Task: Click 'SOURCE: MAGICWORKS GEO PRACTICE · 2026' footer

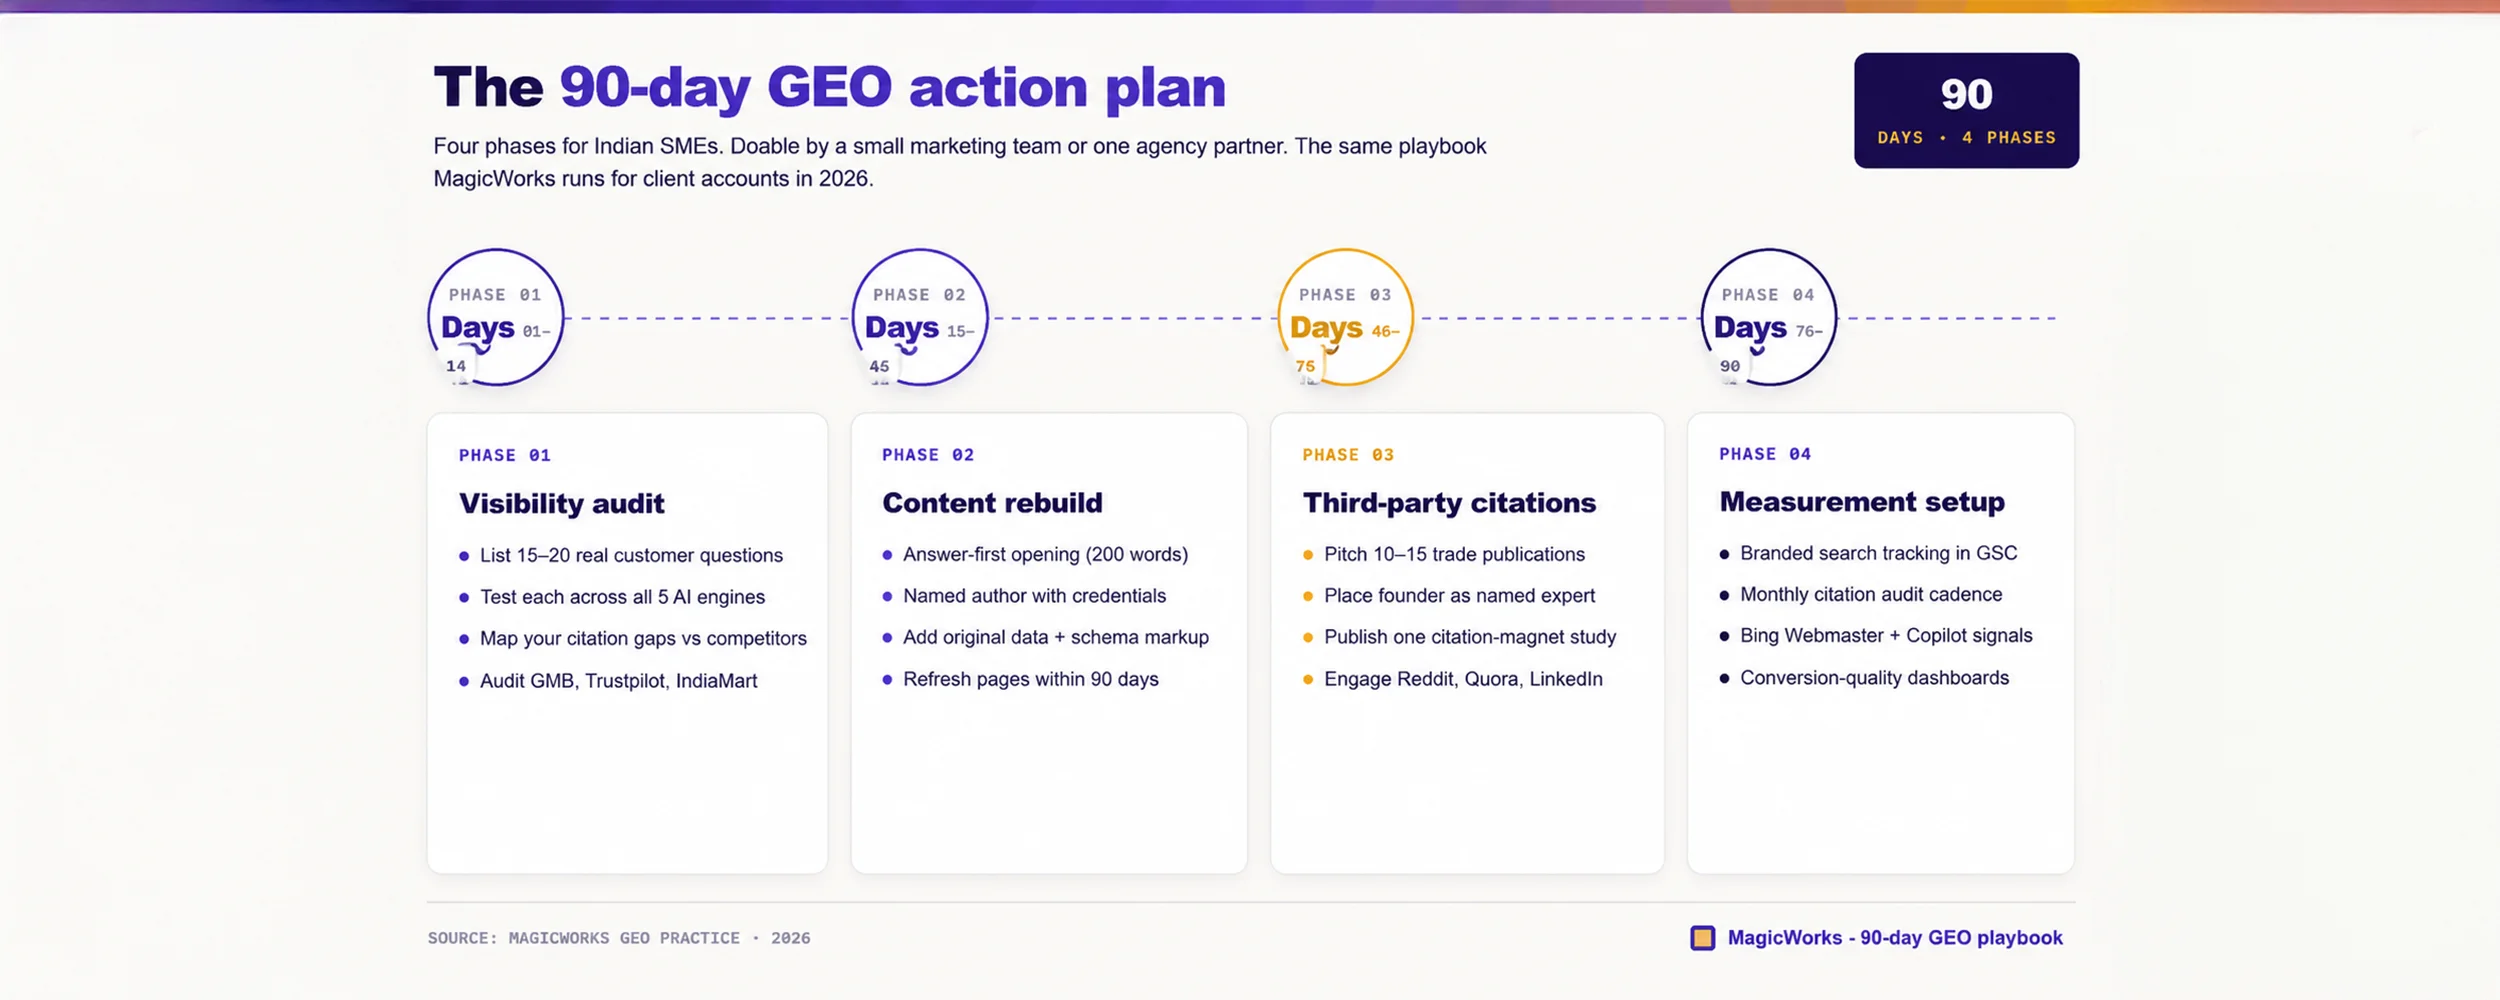Action: coord(619,938)
